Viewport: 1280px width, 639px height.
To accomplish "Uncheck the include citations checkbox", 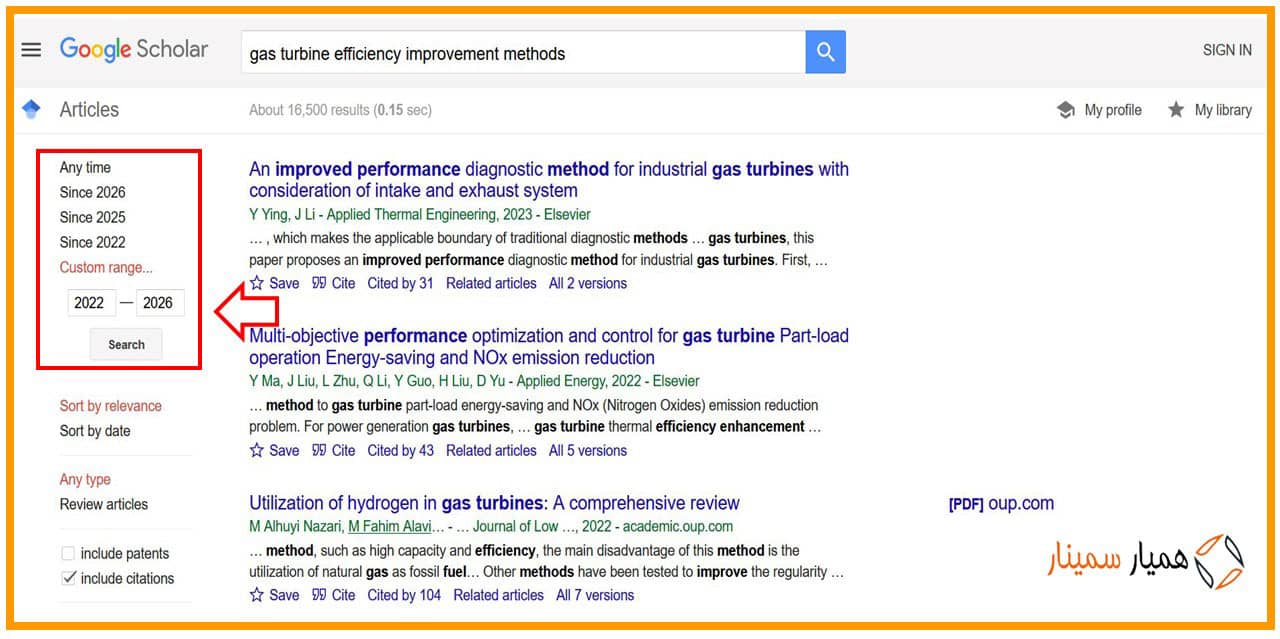I will pos(68,578).
